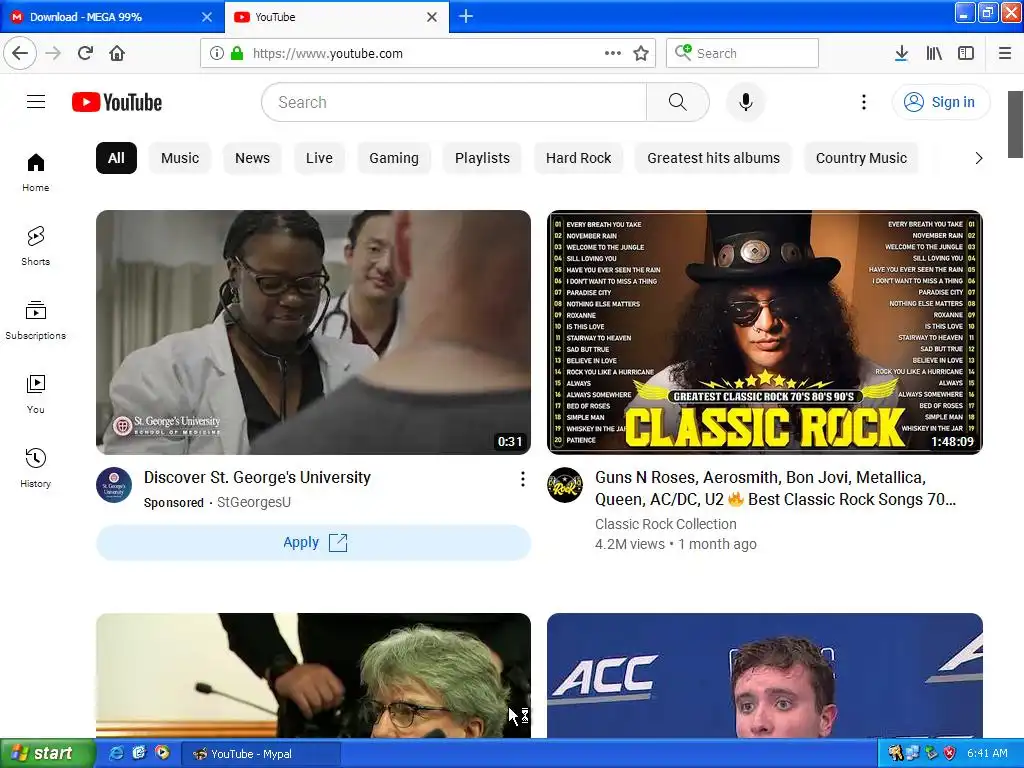Screen dimensions: 1024x768
Task: Open the You section in sidebar
Action: point(36,394)
